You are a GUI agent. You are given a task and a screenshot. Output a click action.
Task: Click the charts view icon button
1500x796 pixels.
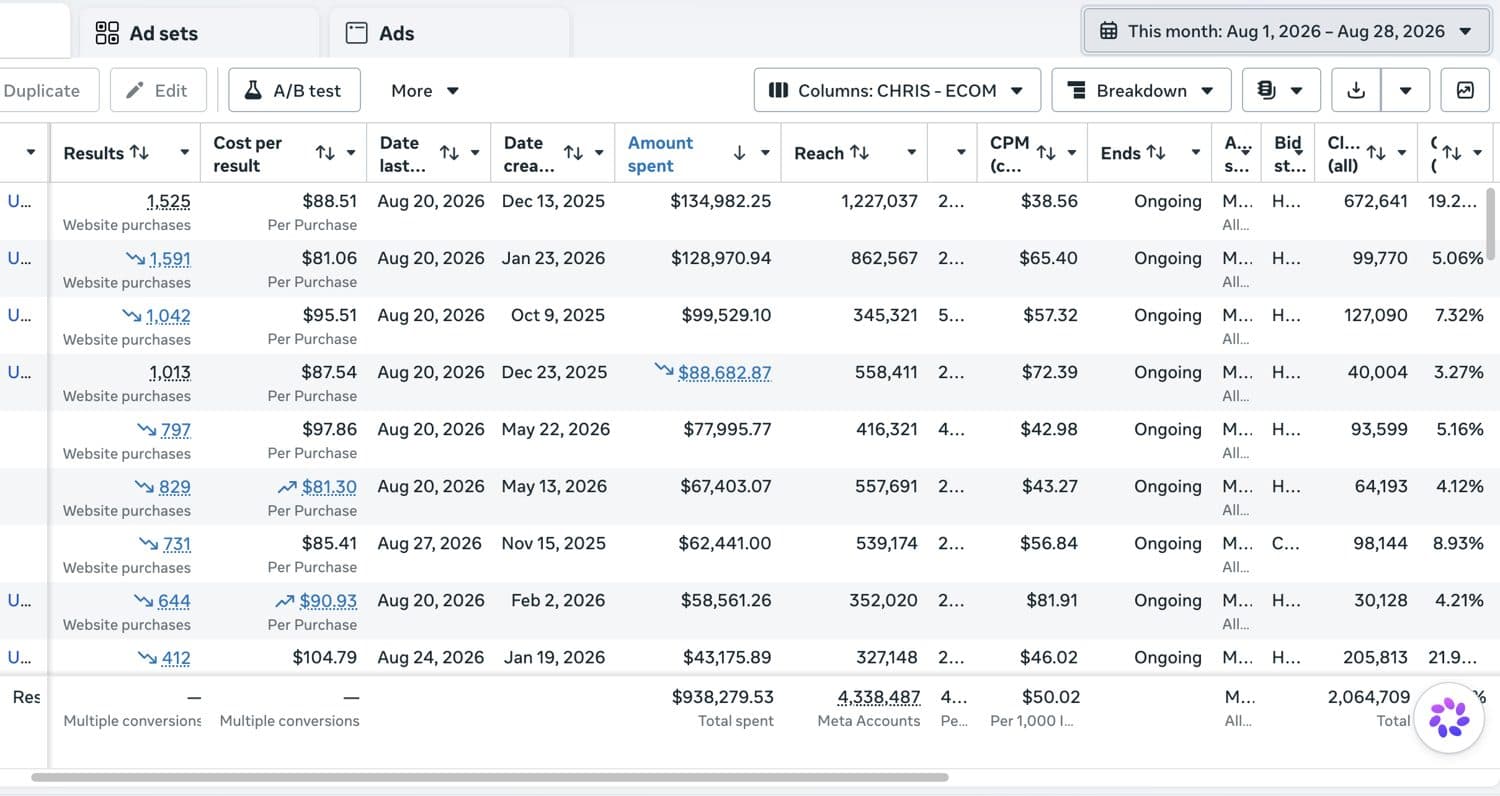1465,90
